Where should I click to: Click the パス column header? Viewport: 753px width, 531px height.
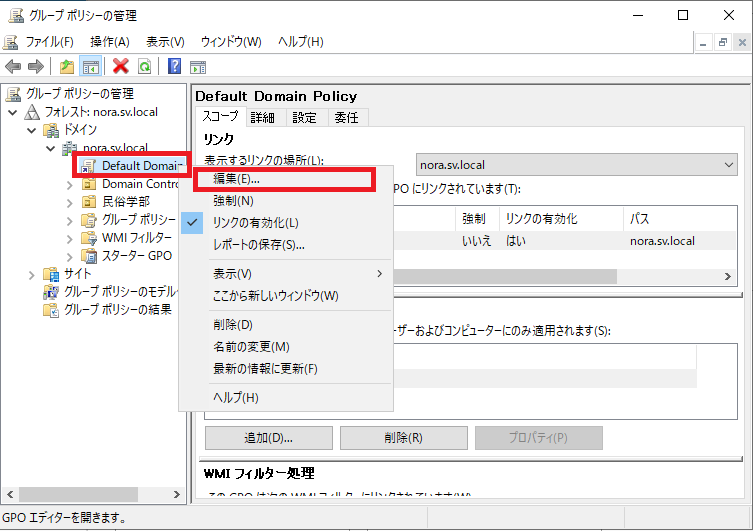pyautogui.click(x=680, y=219)
